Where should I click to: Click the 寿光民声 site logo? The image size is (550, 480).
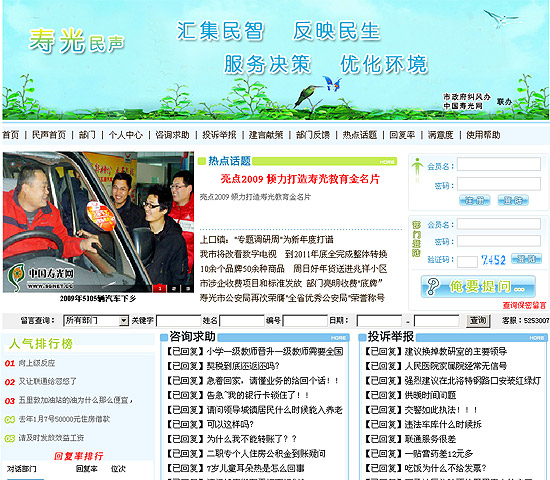click(x=76, y=41)
